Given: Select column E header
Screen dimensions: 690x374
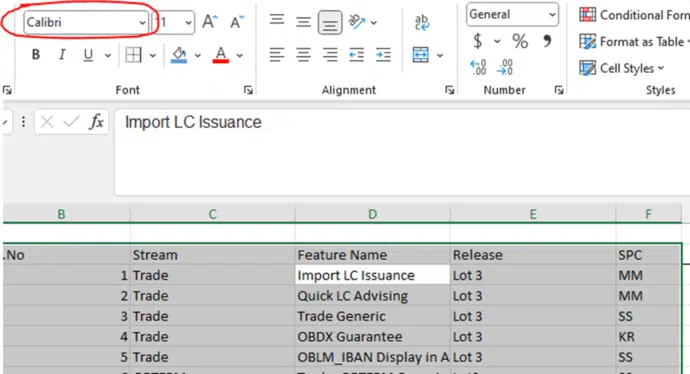Looking at the screenshot, I should 533,214.
